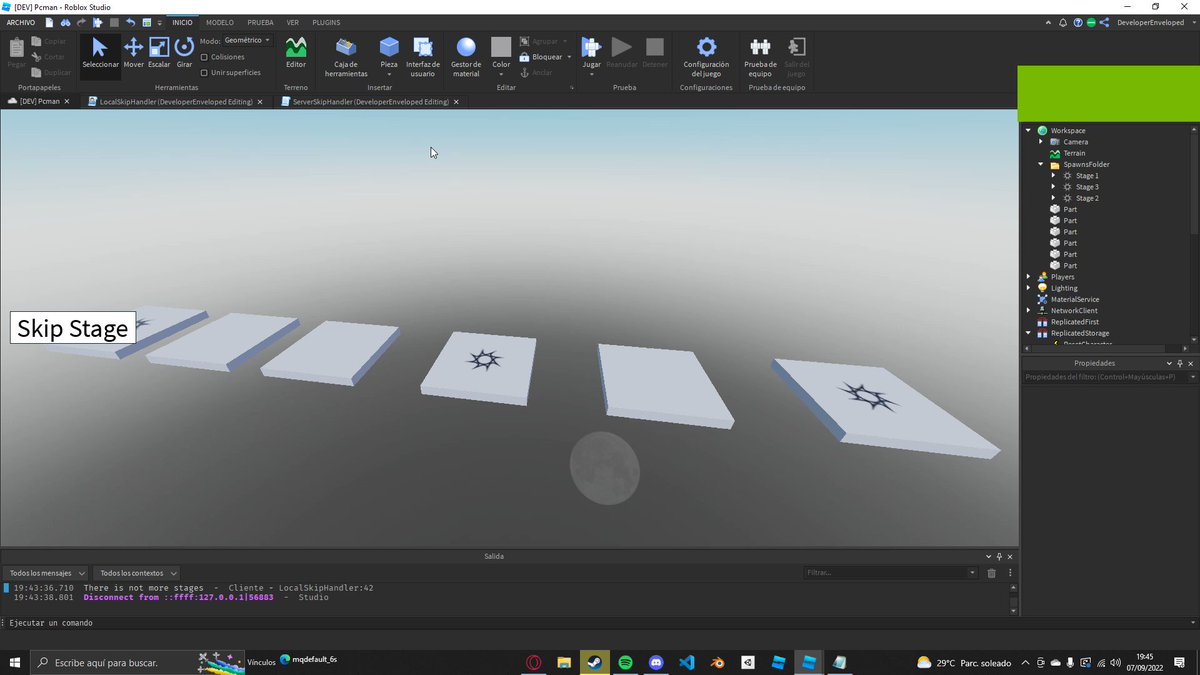Image resolution: width=1200 pixels, height=675 pixels.
Task: Open Interfaz de usuario tool
Action: click(423, 57)
